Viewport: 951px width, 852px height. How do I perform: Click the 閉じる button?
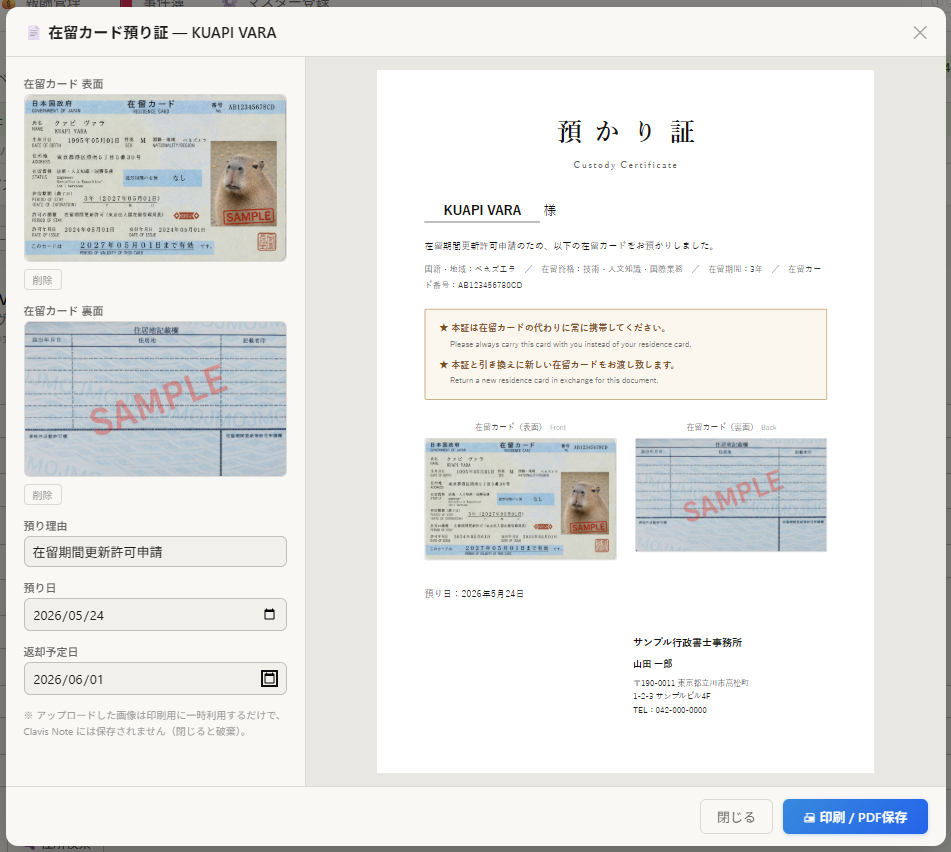736,817
